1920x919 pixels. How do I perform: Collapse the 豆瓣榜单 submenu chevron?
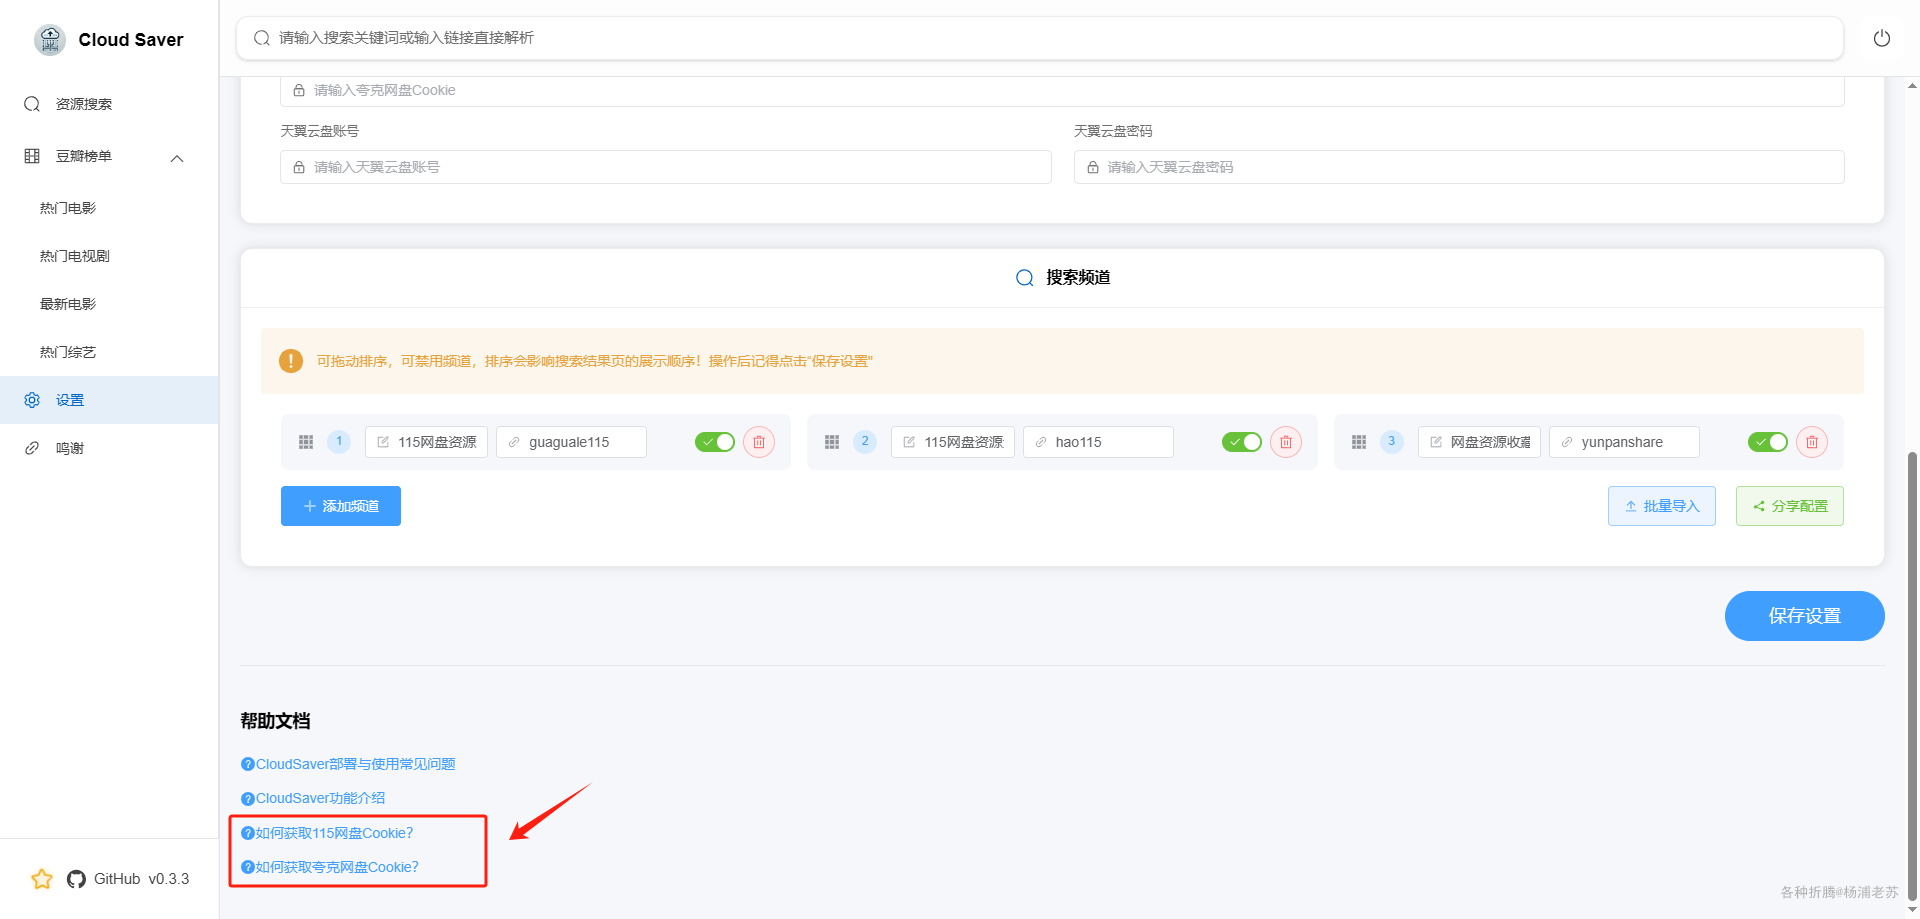click(177, 158)
